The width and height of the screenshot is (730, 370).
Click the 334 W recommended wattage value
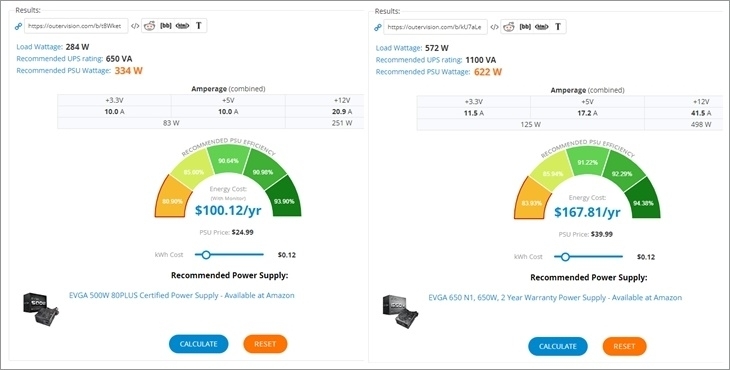[x=128, y=71]
